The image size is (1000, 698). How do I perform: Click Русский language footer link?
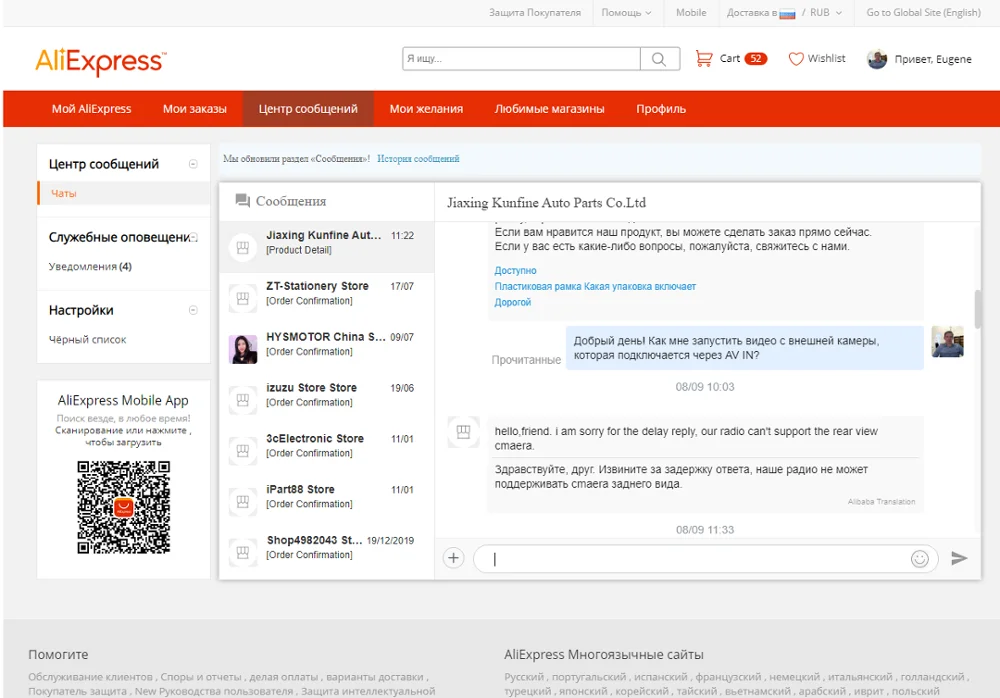(524, 677)
